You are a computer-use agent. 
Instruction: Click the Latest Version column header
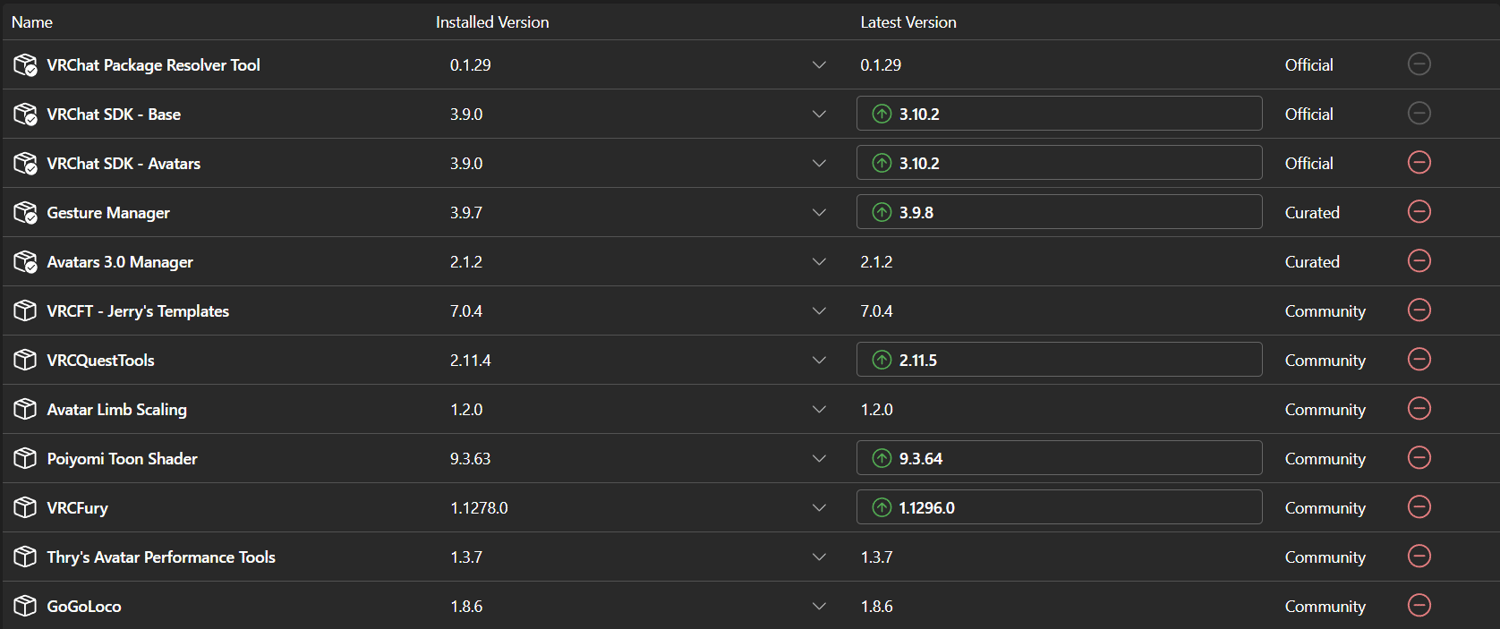(x=908, y=22)
